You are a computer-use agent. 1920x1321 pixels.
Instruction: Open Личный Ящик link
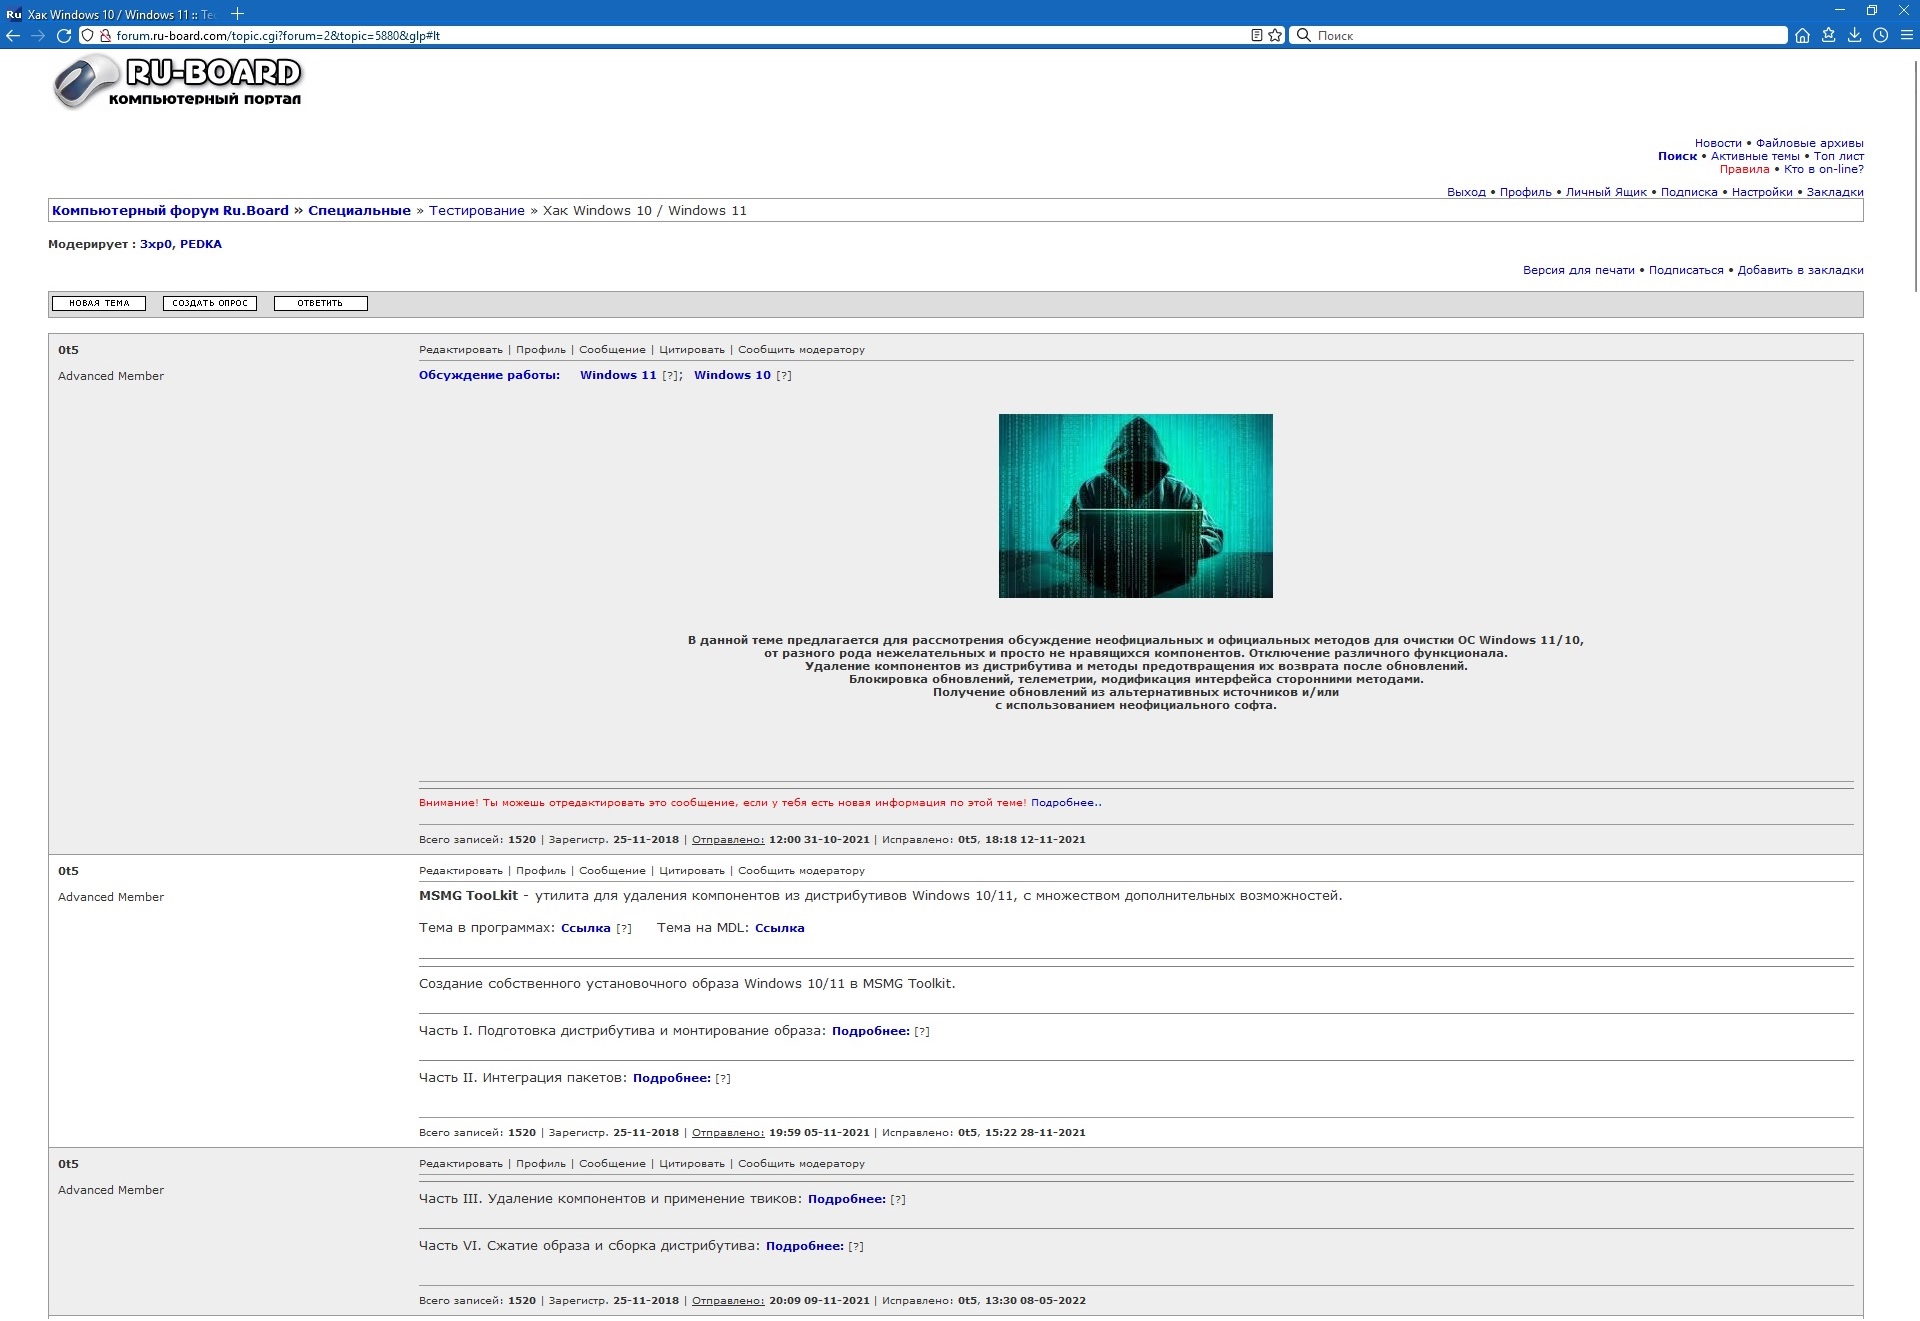click(1606, 192)
